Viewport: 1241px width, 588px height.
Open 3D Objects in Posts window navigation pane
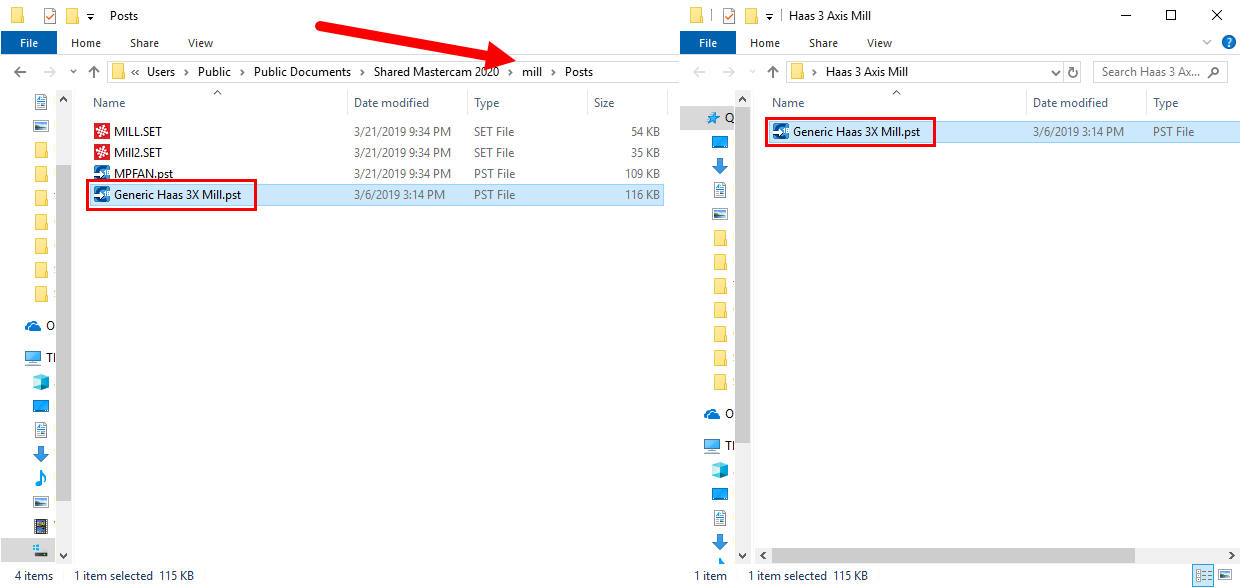click(41, 381)
